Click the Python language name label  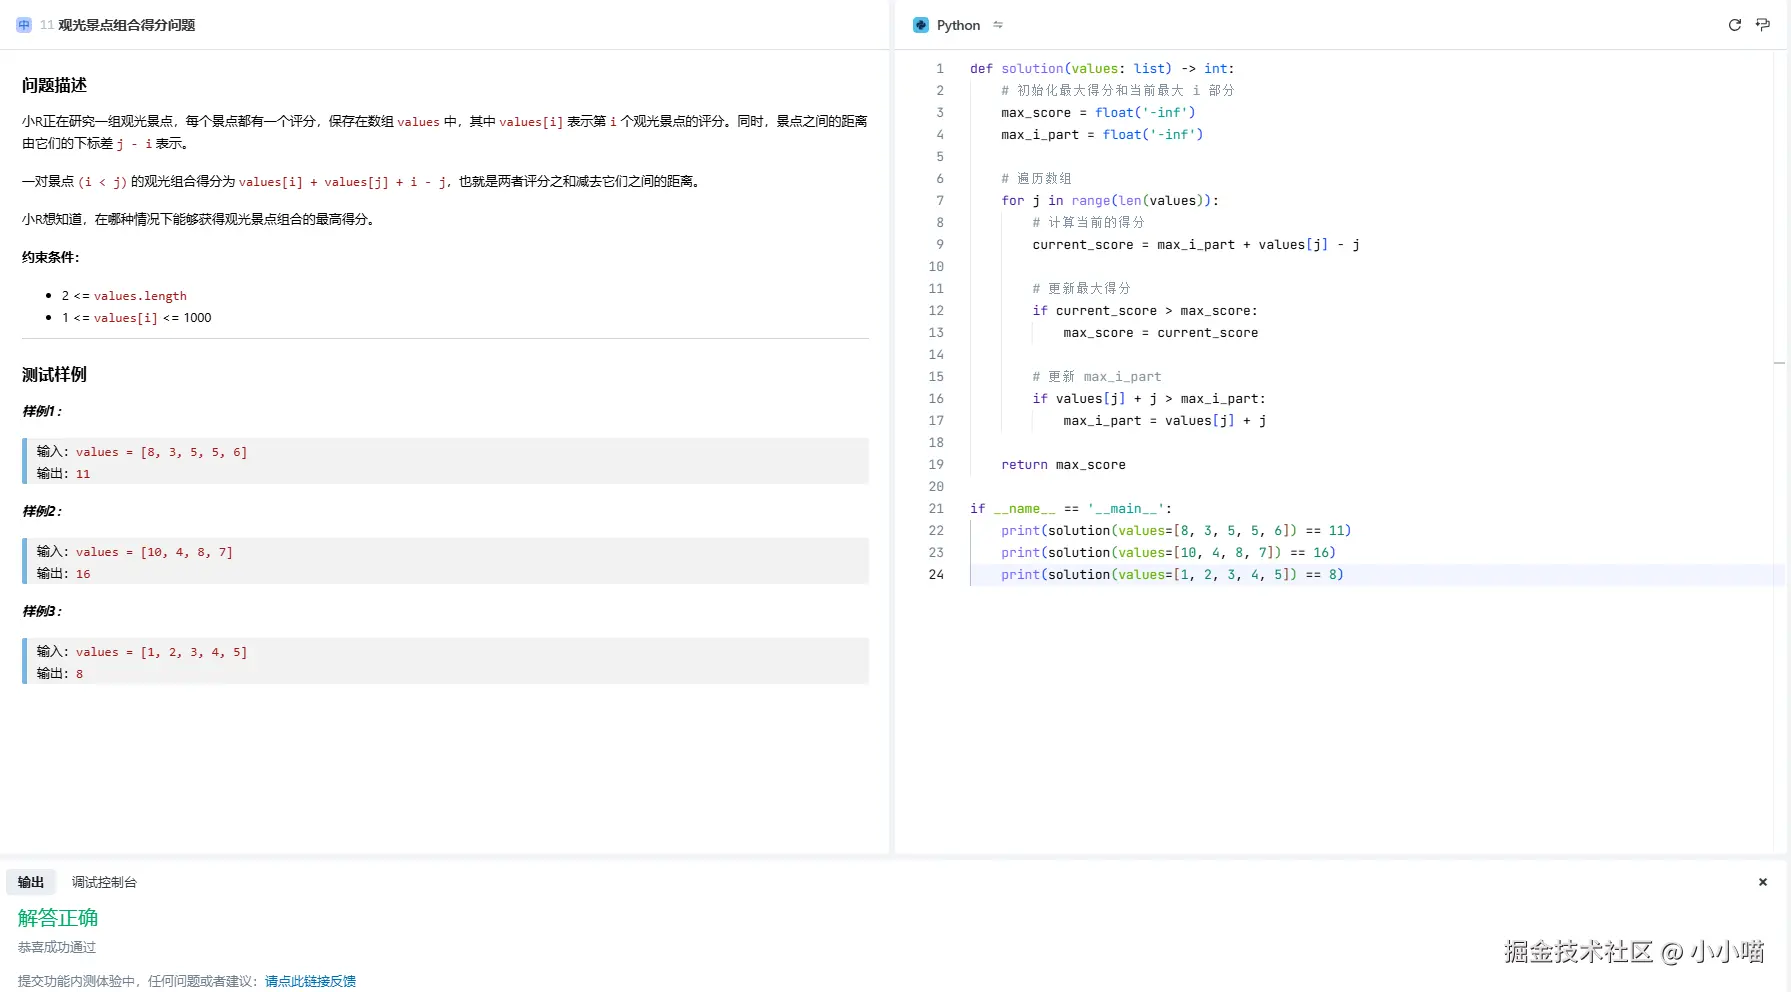click(958, 25)
